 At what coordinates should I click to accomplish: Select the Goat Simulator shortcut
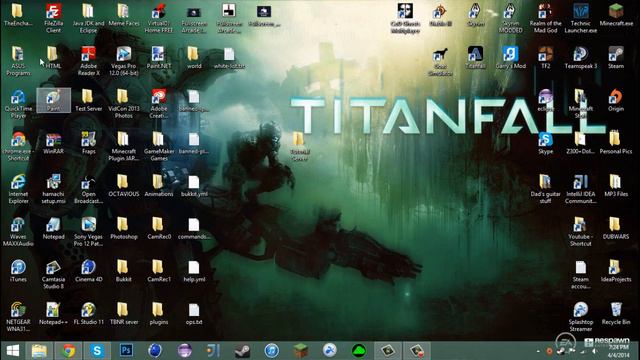pyautogui.click(x=440, y=62)
